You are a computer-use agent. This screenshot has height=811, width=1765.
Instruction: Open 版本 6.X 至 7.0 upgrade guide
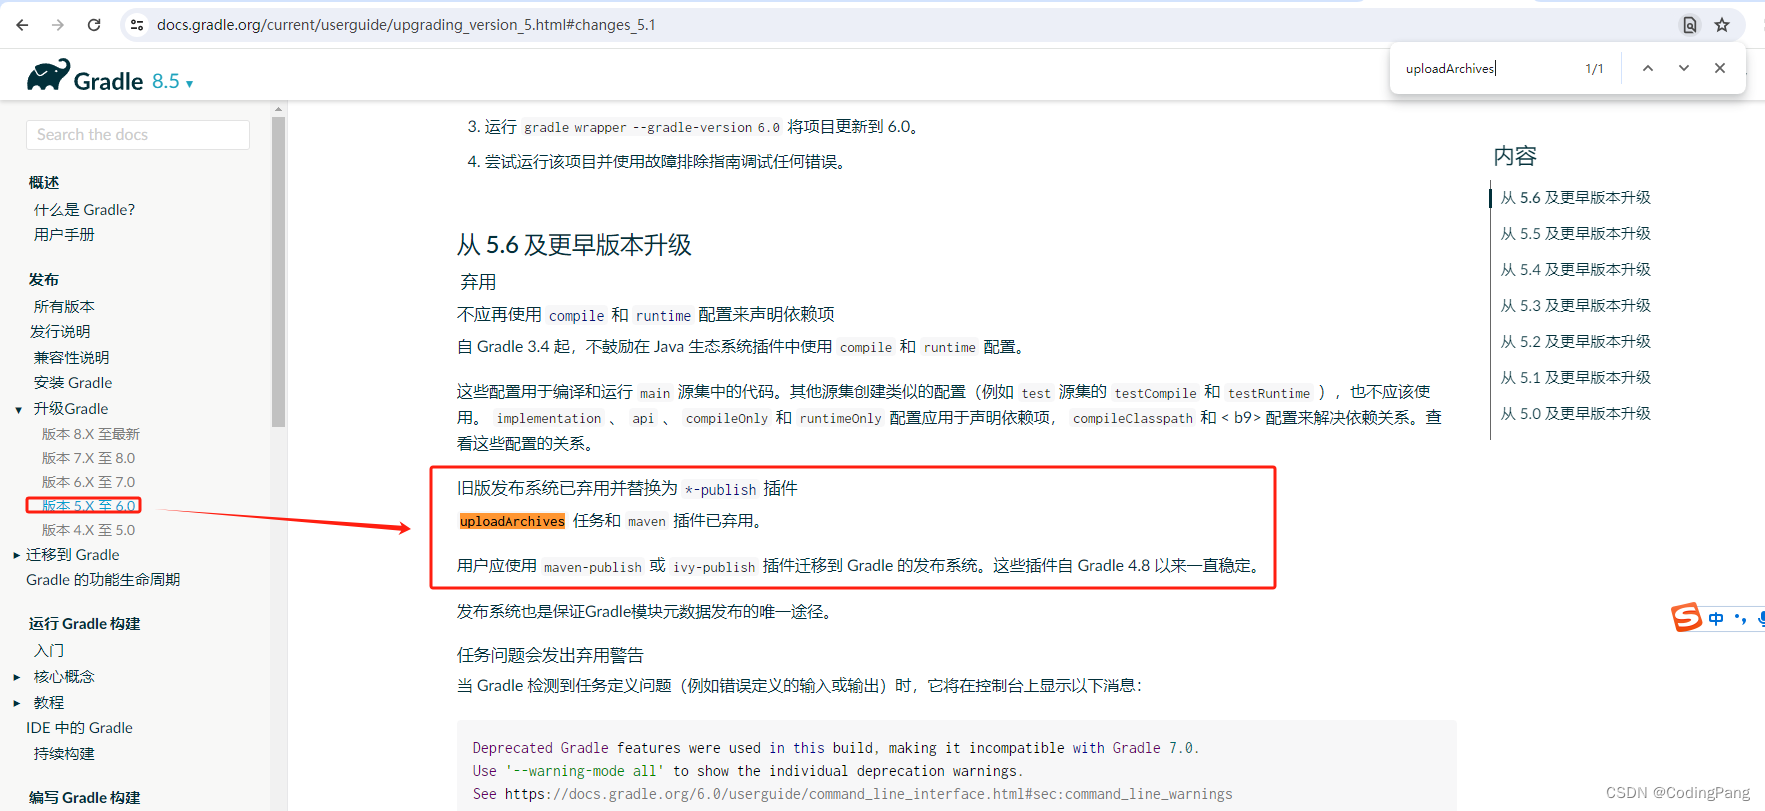(88, 482)
